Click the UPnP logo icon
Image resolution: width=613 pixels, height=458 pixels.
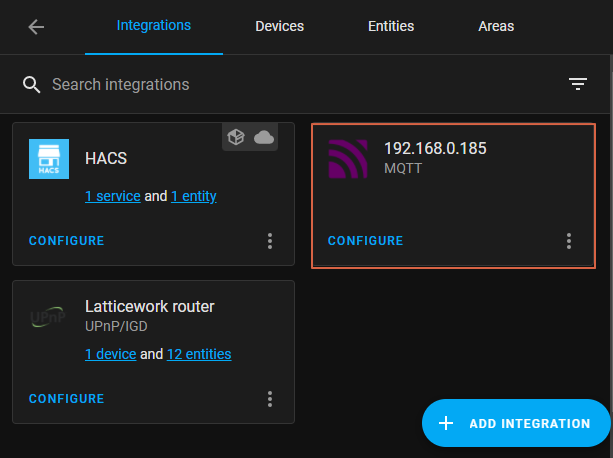48,317
